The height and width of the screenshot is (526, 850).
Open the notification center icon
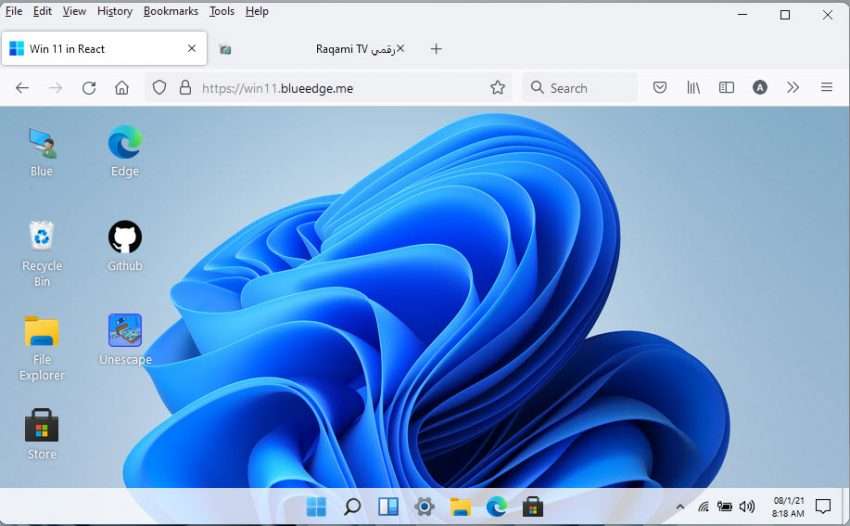tap(823, 506)
